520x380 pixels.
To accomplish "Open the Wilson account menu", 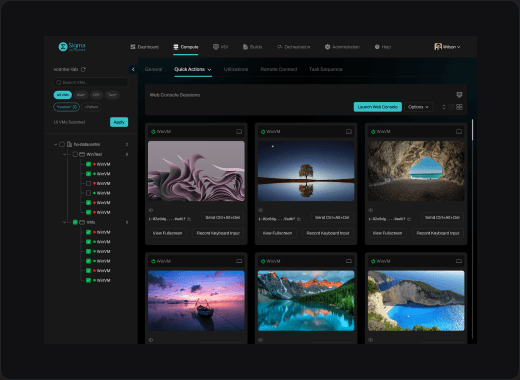I will [x=447, y=47].
